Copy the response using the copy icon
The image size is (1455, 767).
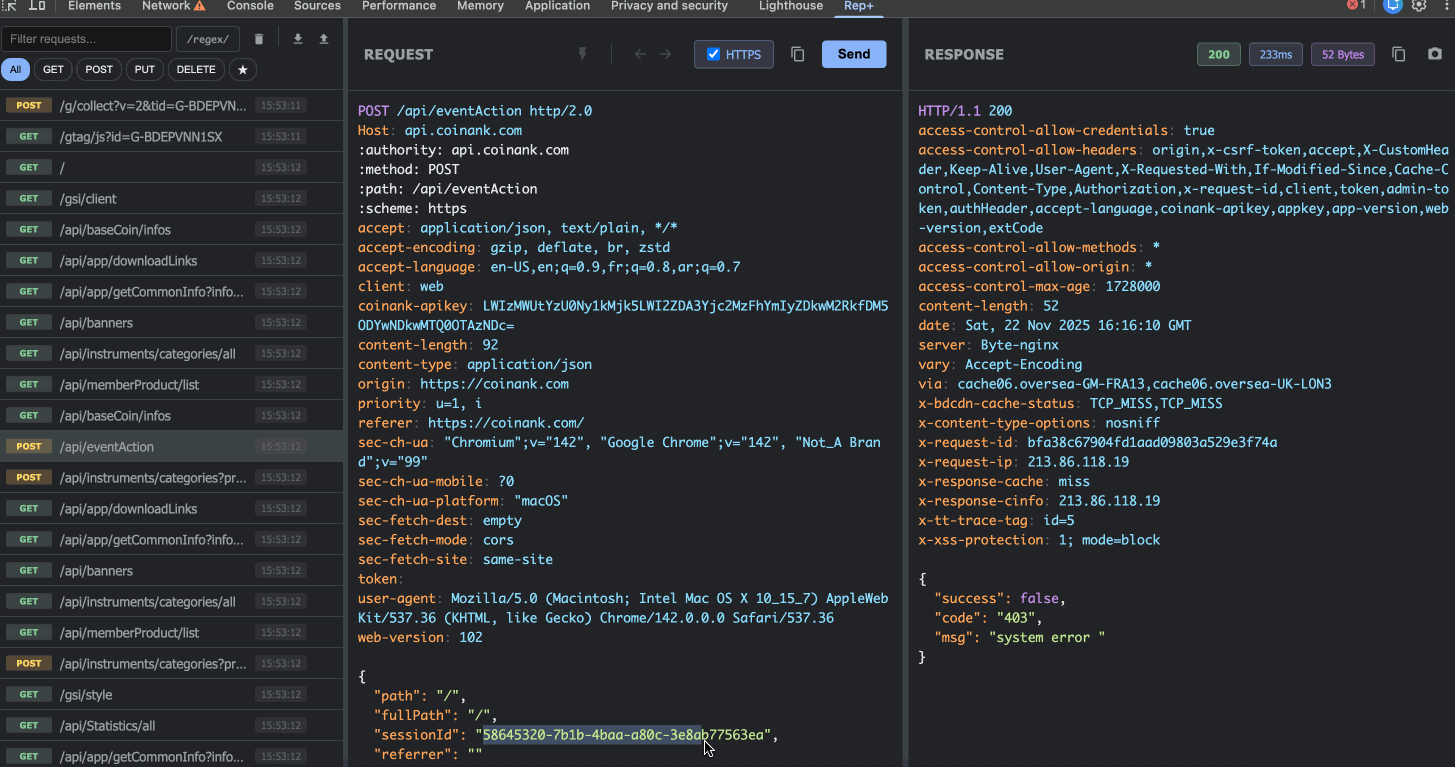pos(1399,54)
